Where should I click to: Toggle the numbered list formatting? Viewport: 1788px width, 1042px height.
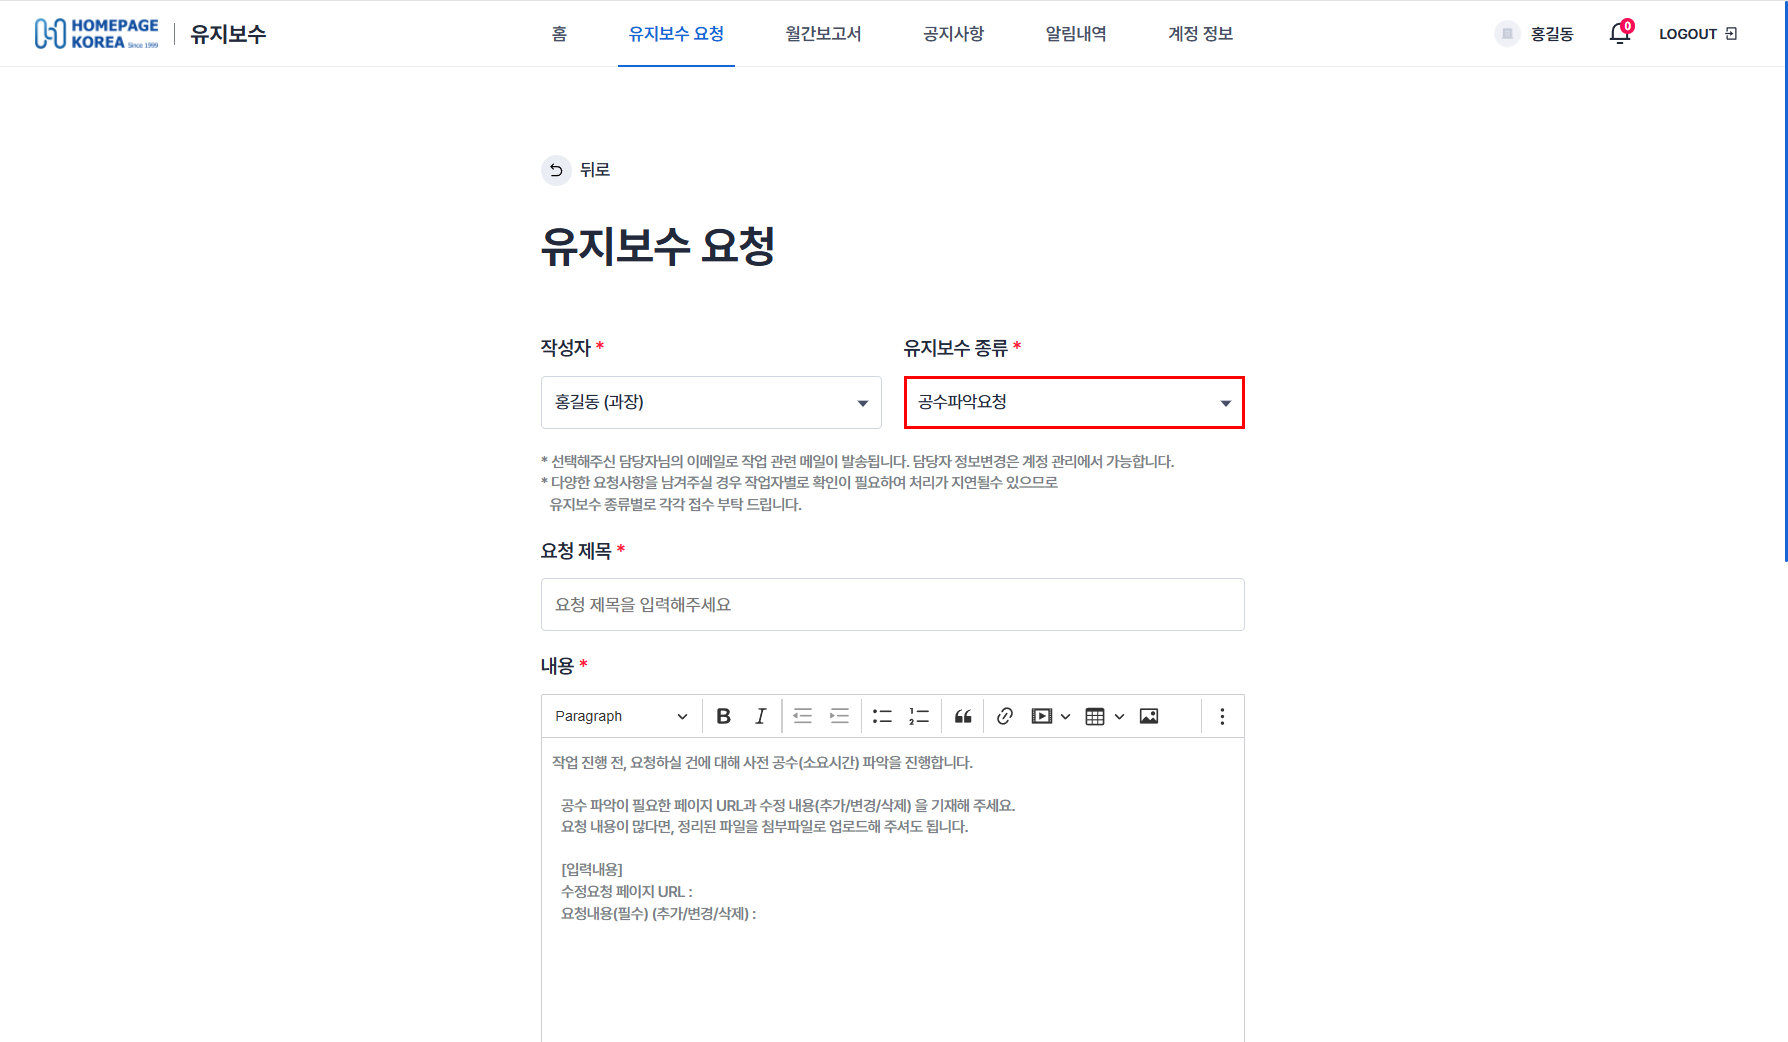pos(918,715)
